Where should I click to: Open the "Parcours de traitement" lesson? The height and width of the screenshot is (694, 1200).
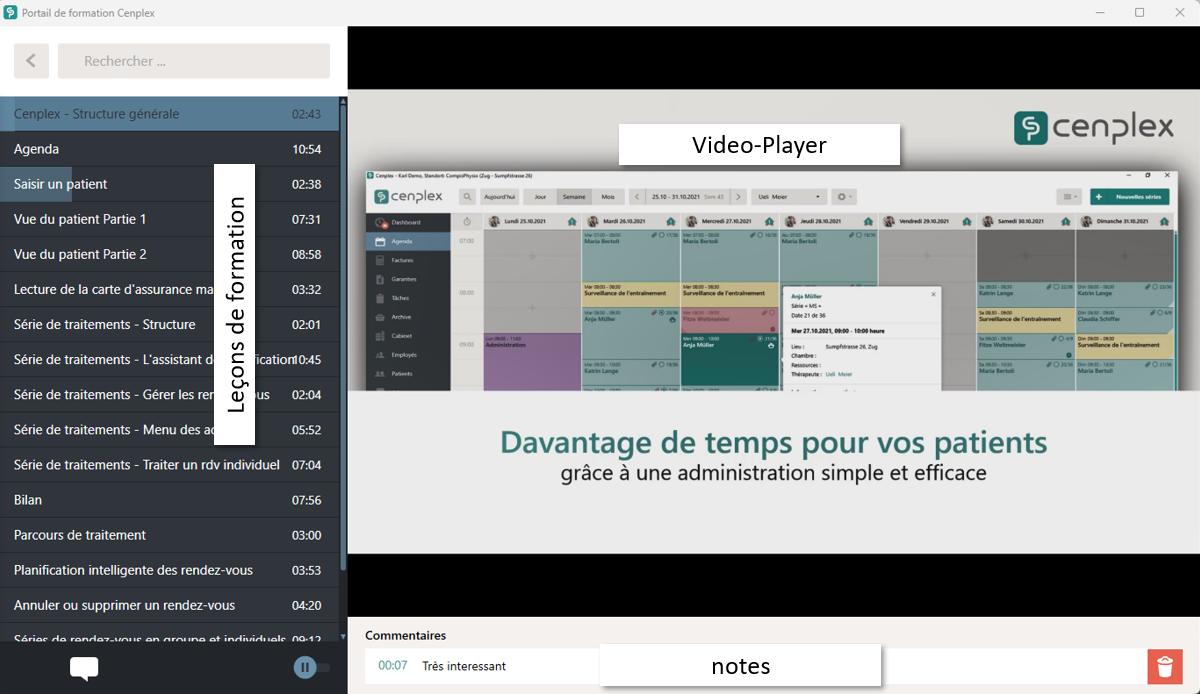pos(168,535)
